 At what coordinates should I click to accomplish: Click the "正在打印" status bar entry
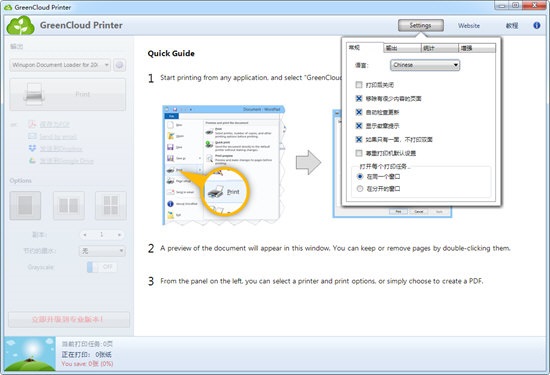[86, 354]
